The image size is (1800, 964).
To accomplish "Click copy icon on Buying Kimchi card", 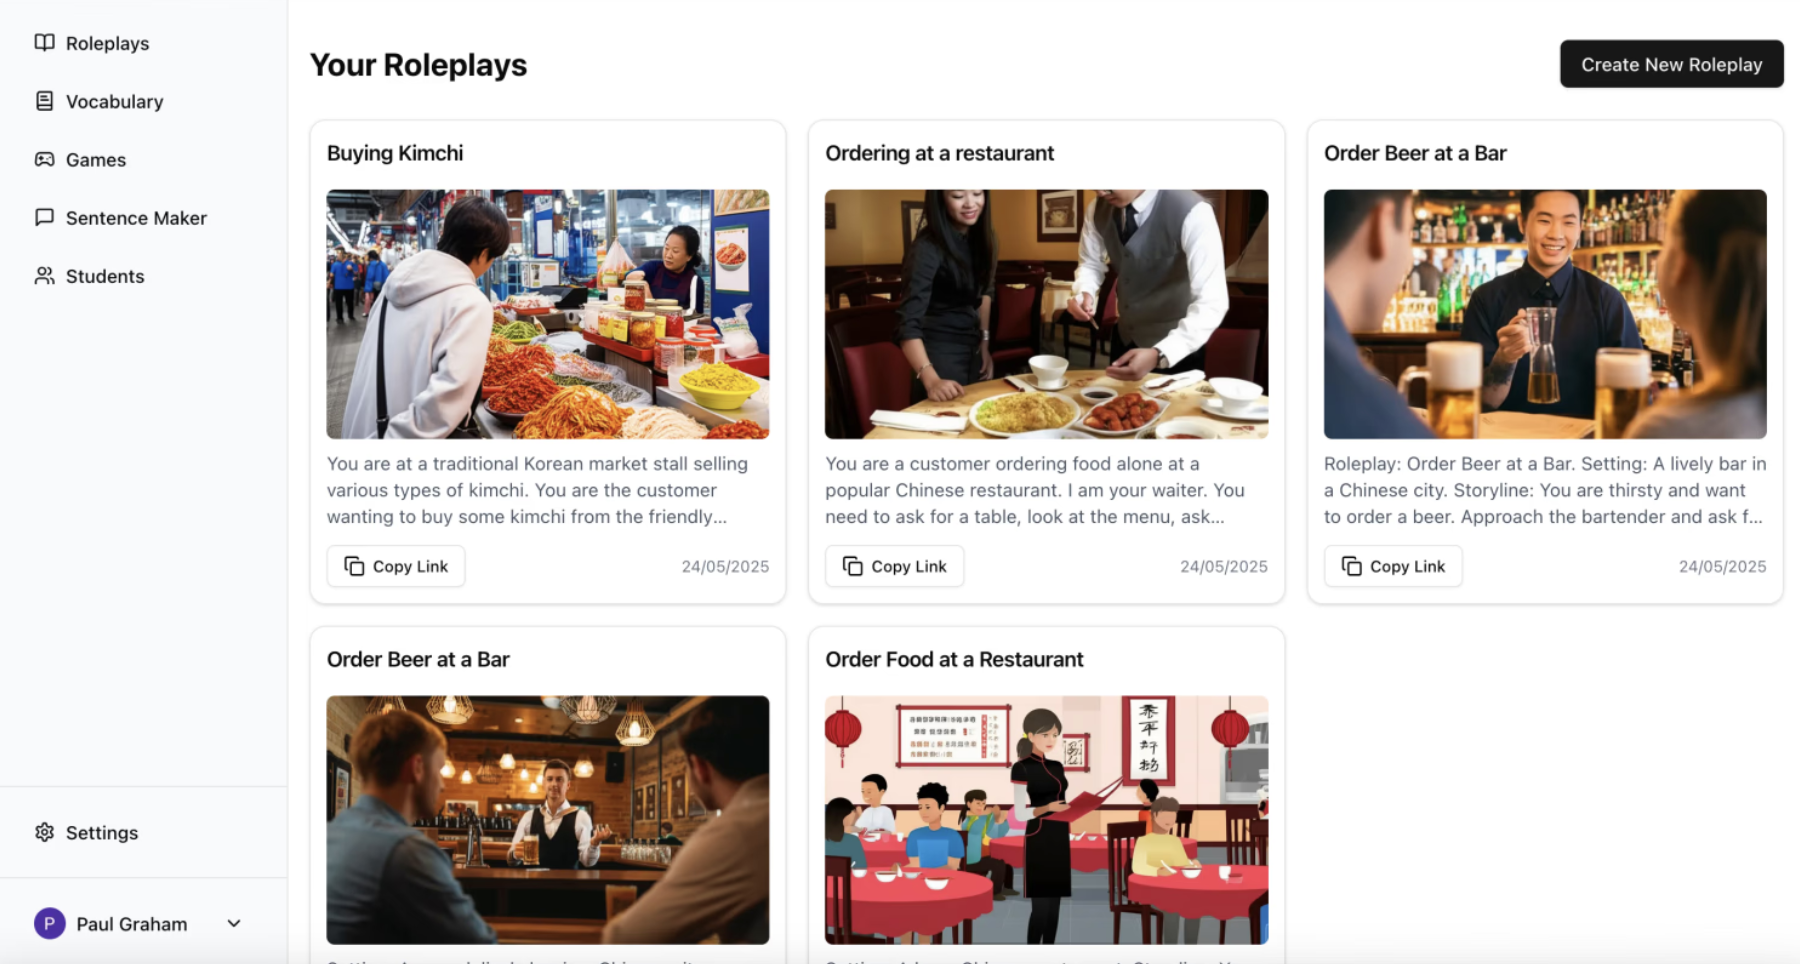I will pos(354,566).
